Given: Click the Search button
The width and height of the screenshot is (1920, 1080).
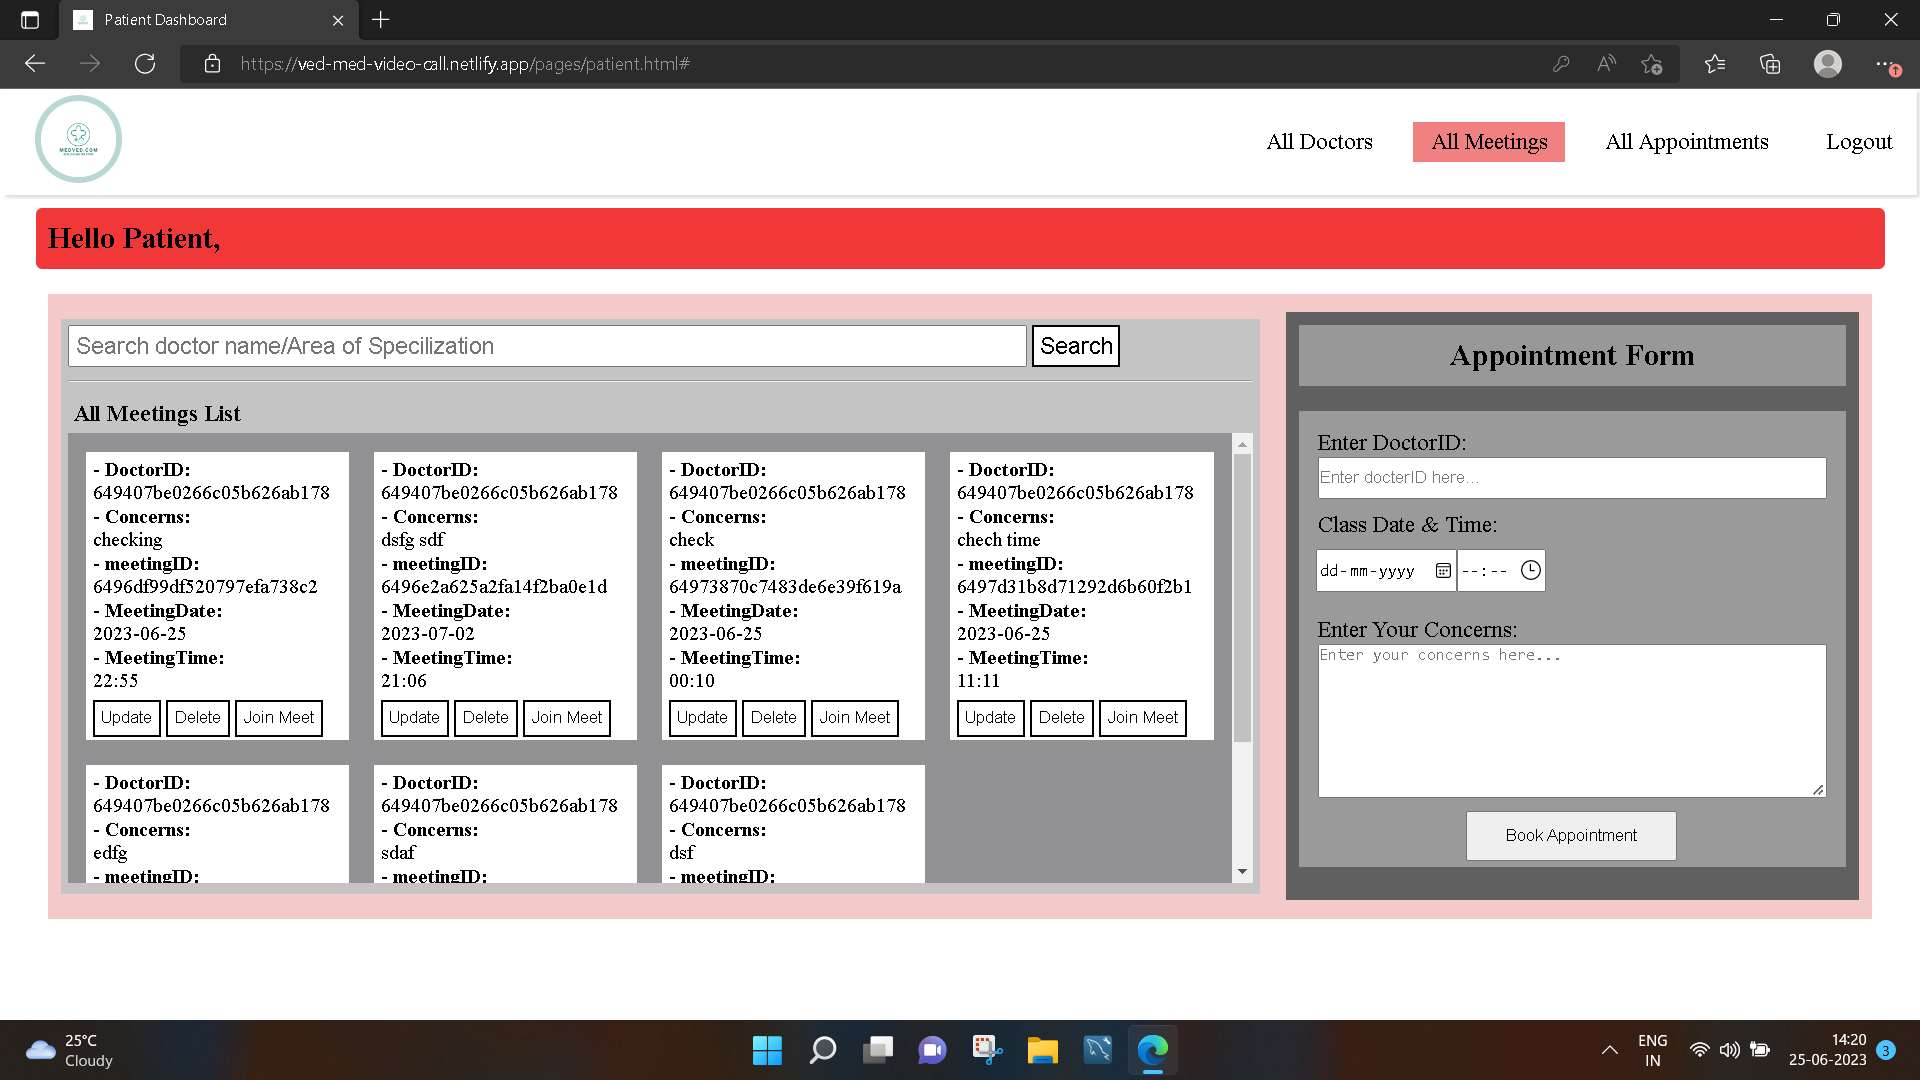Looking at the screenshot, I should click(x=1076, y=346).
